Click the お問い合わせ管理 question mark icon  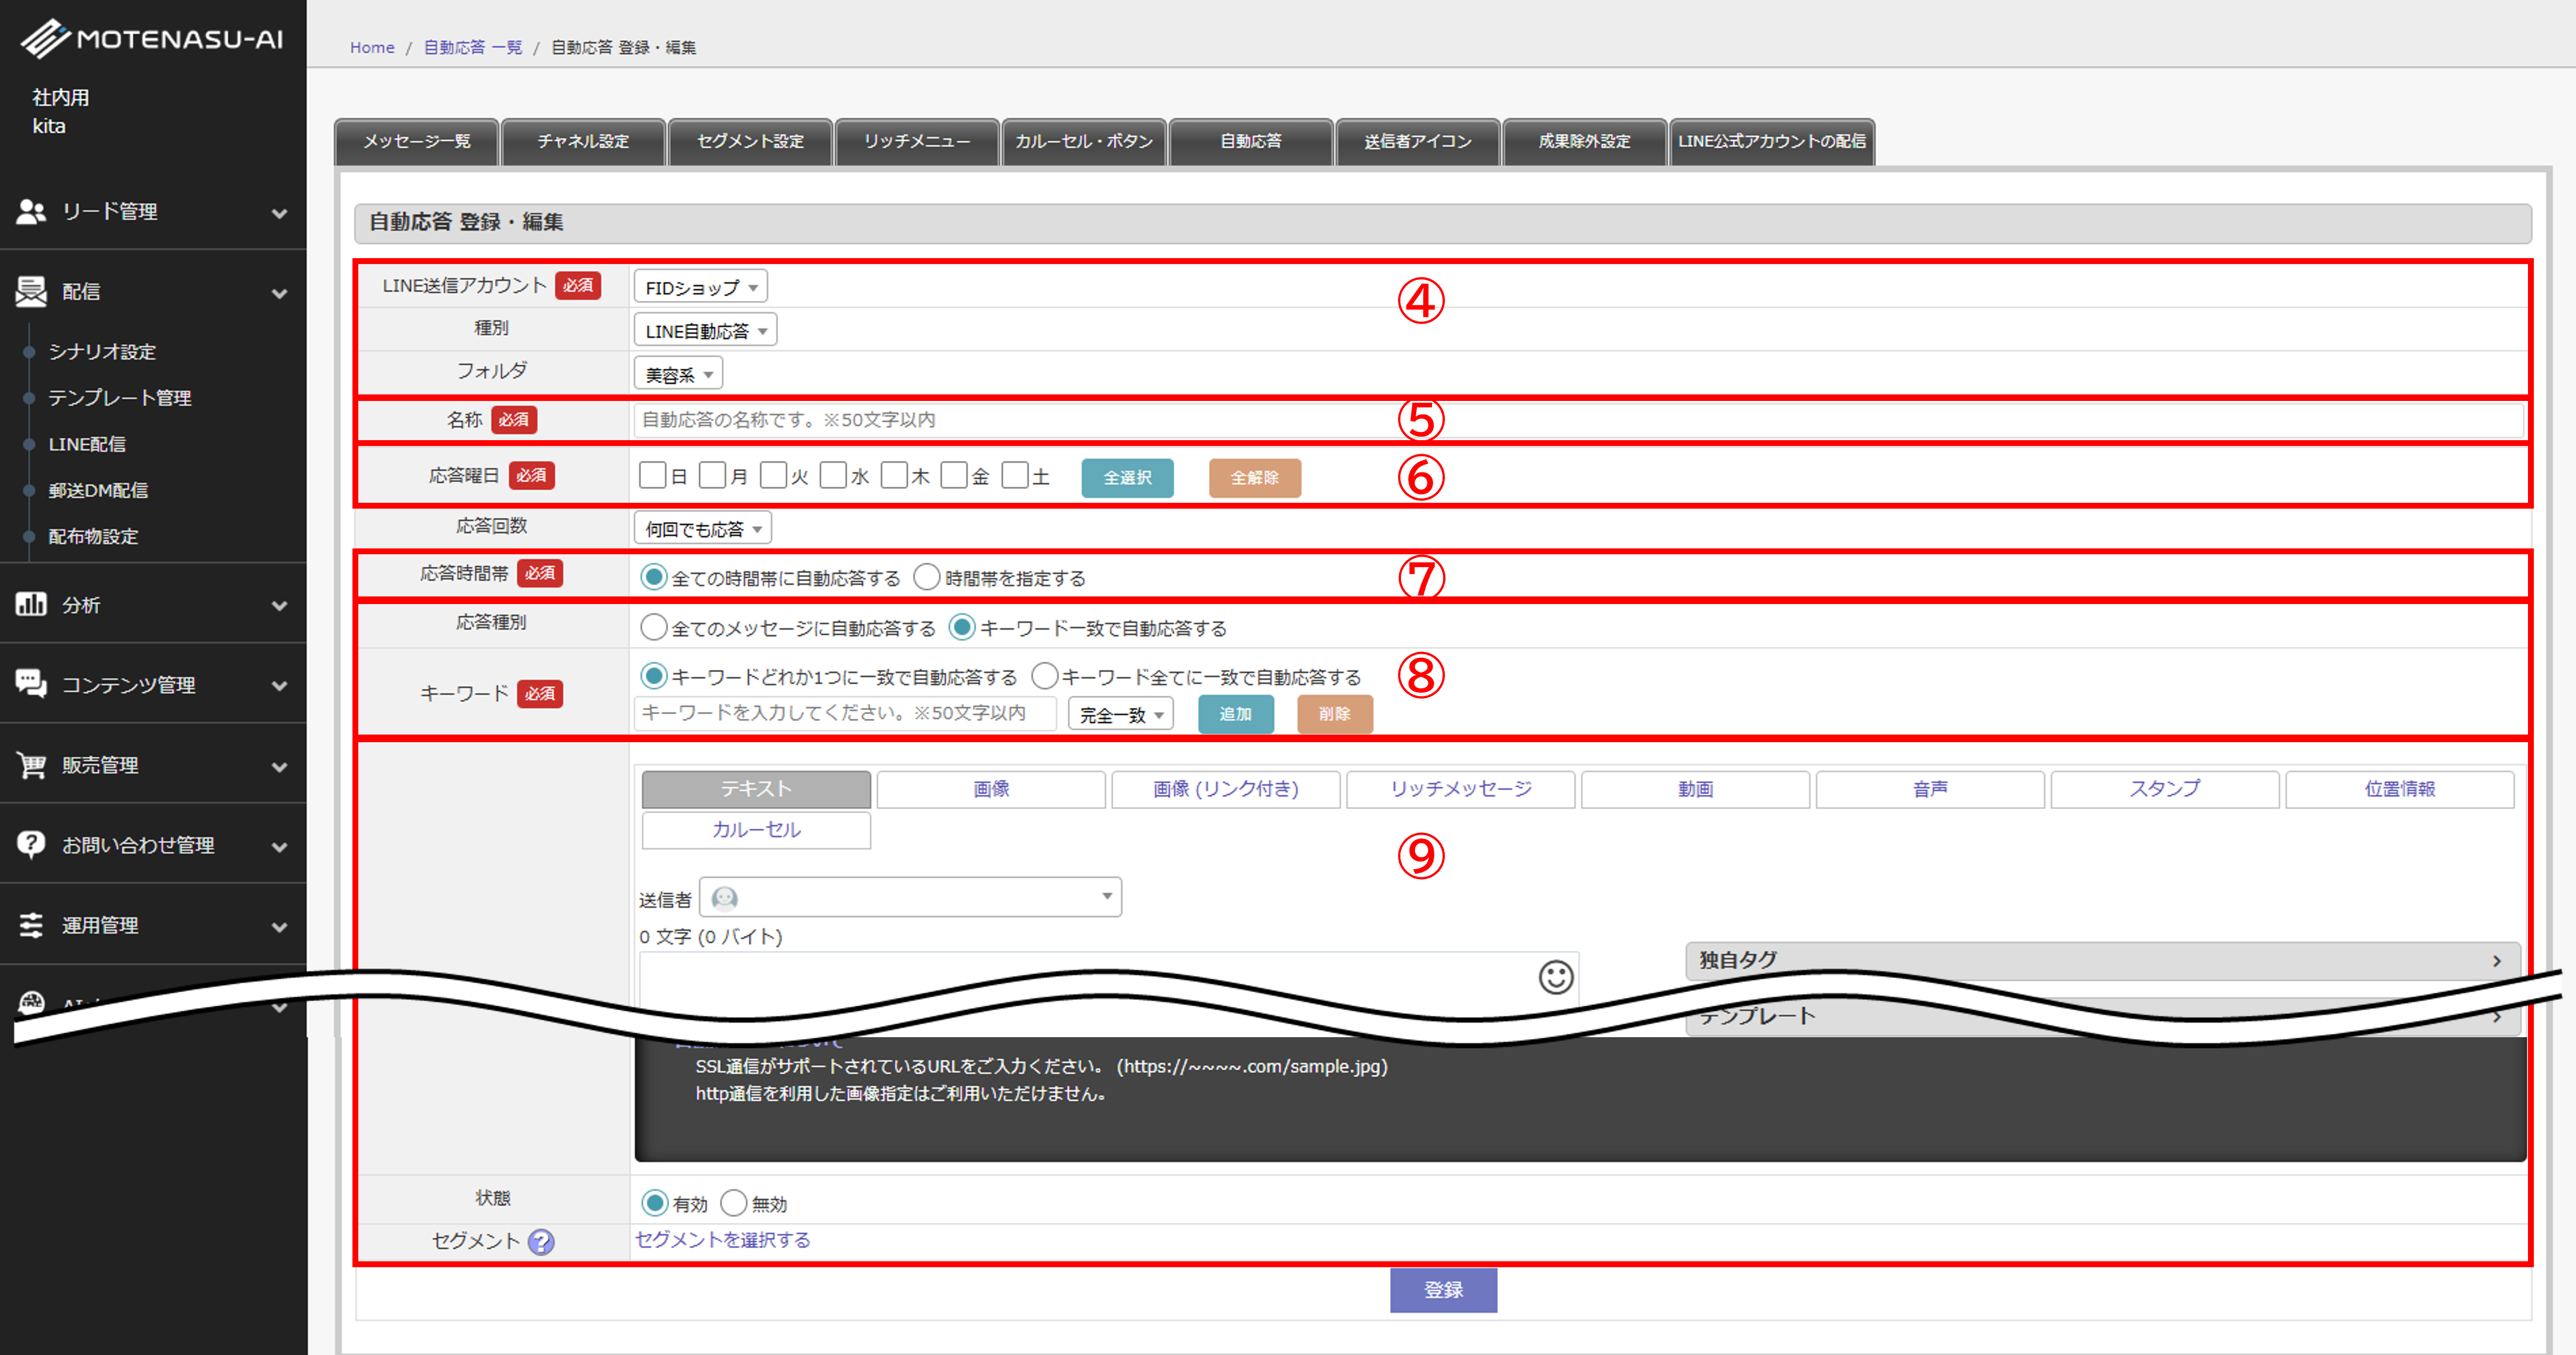click(x=31, y=844)
